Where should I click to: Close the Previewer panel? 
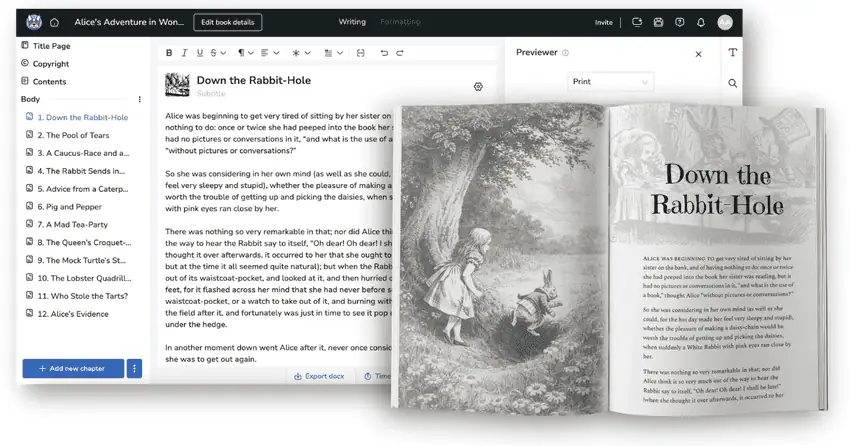pyautogui.click(x=698, y=54)
